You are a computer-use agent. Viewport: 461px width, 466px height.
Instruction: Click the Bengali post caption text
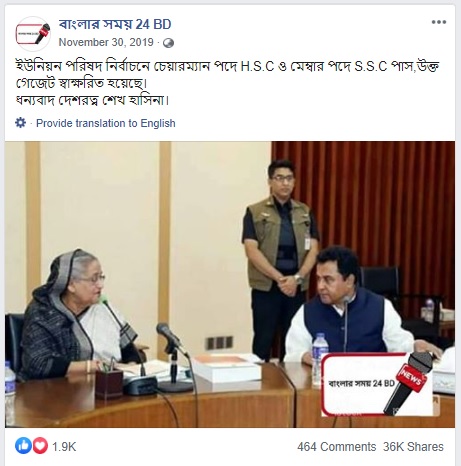point(227,83)
